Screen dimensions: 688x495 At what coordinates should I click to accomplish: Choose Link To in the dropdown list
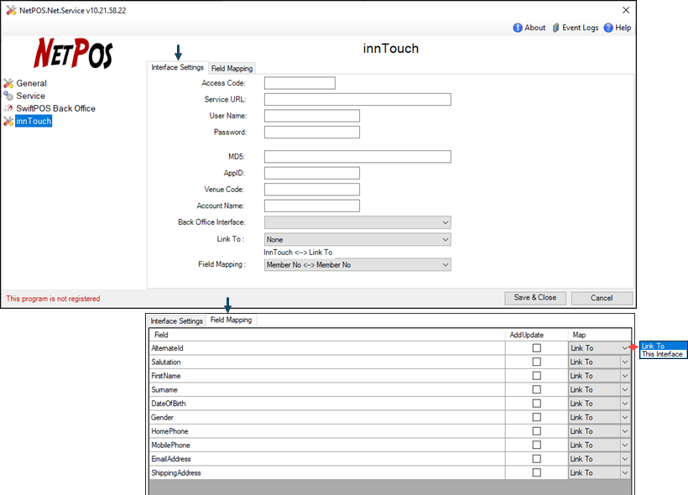[x=663, y=346]
